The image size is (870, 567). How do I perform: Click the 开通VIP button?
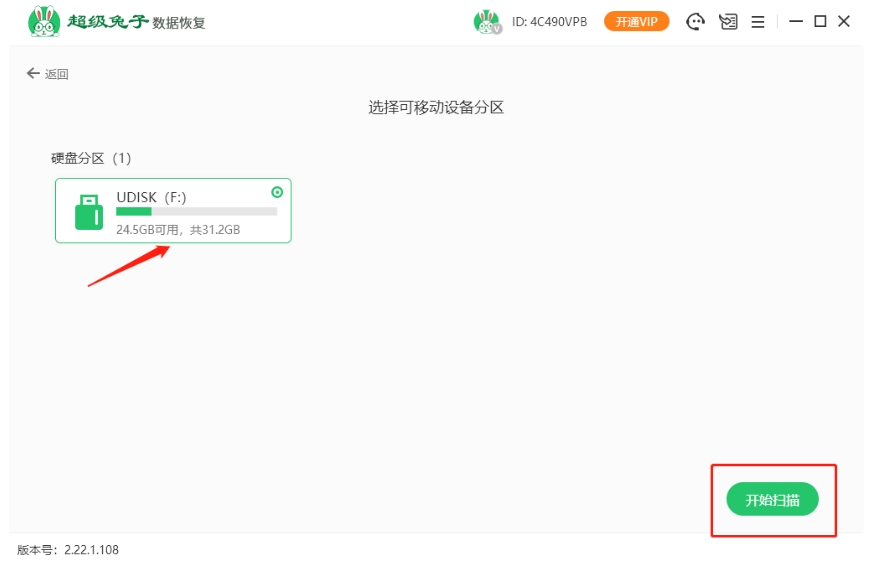(636, 22)
